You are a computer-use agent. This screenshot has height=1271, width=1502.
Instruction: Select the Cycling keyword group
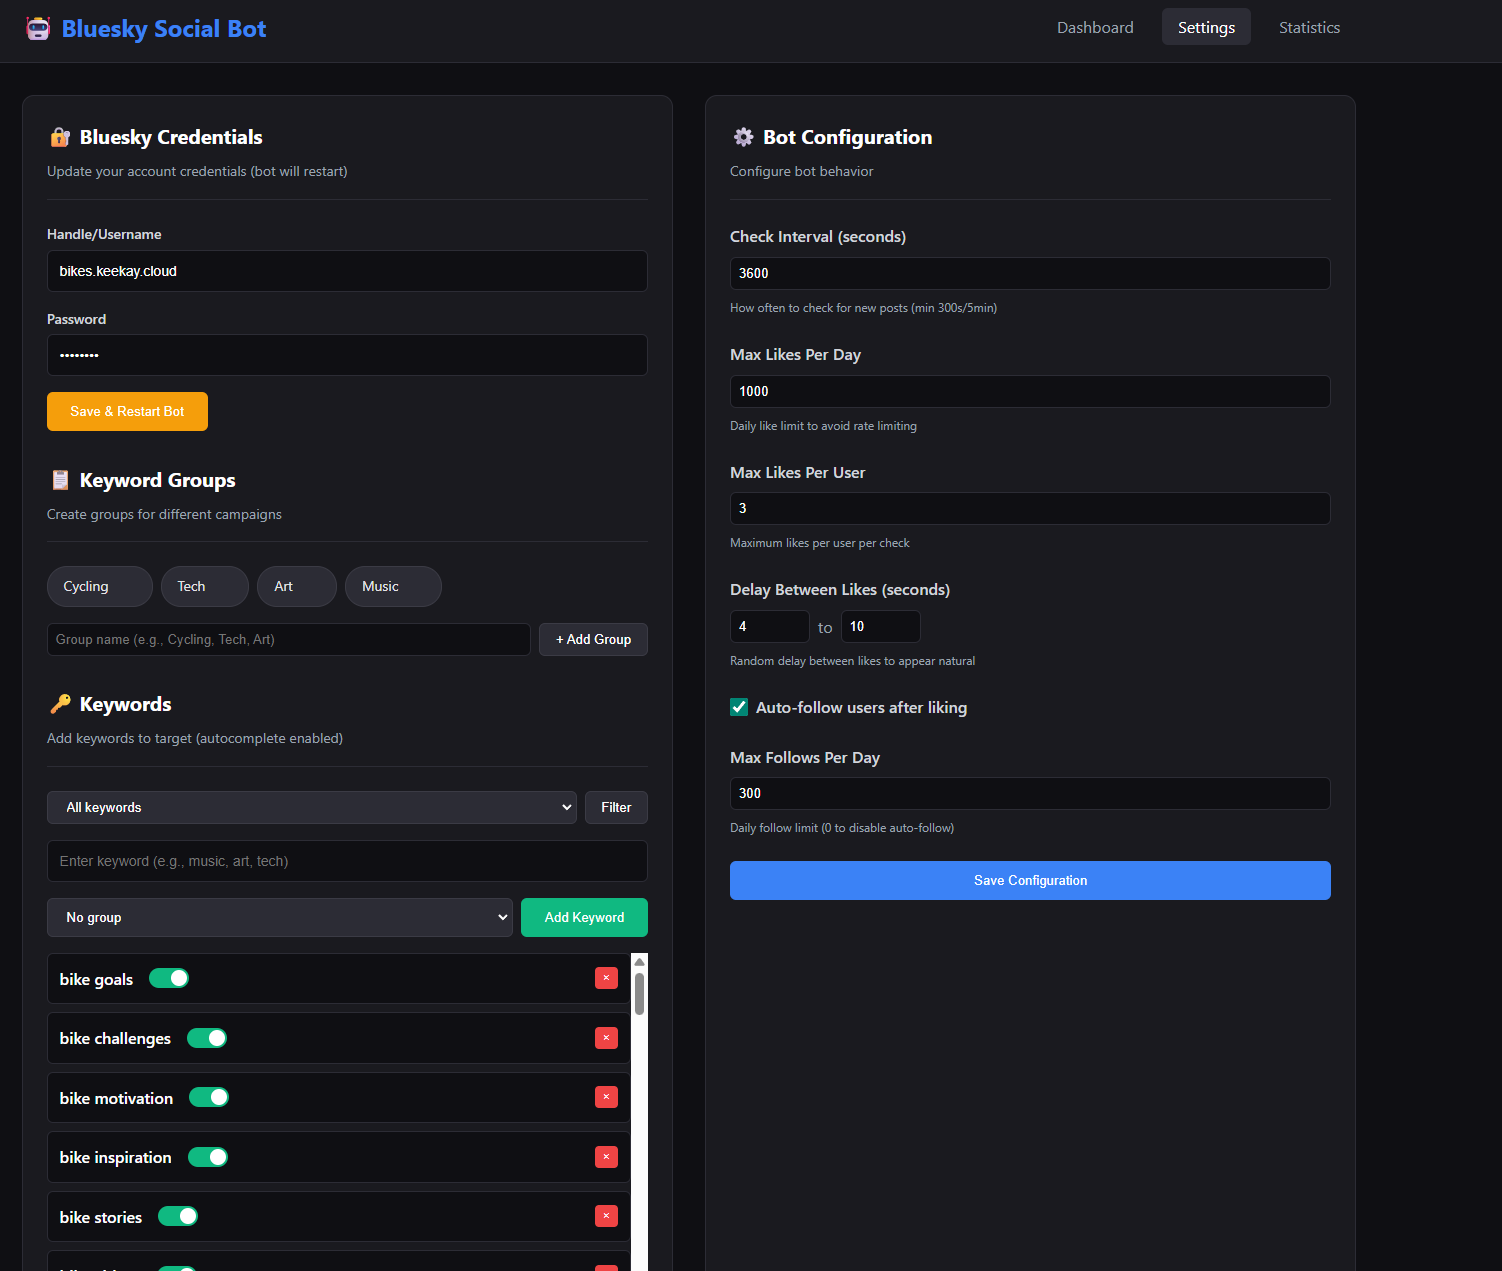(100, 586)
